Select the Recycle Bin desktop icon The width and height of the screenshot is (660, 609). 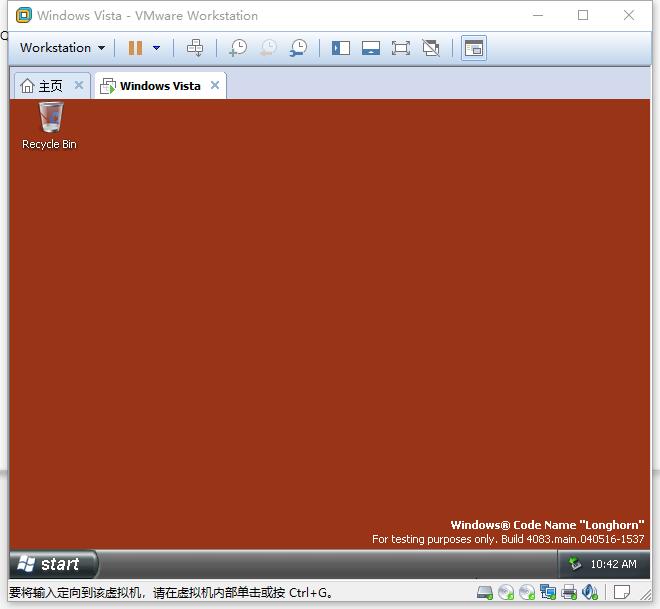click(x=50, y=126)
